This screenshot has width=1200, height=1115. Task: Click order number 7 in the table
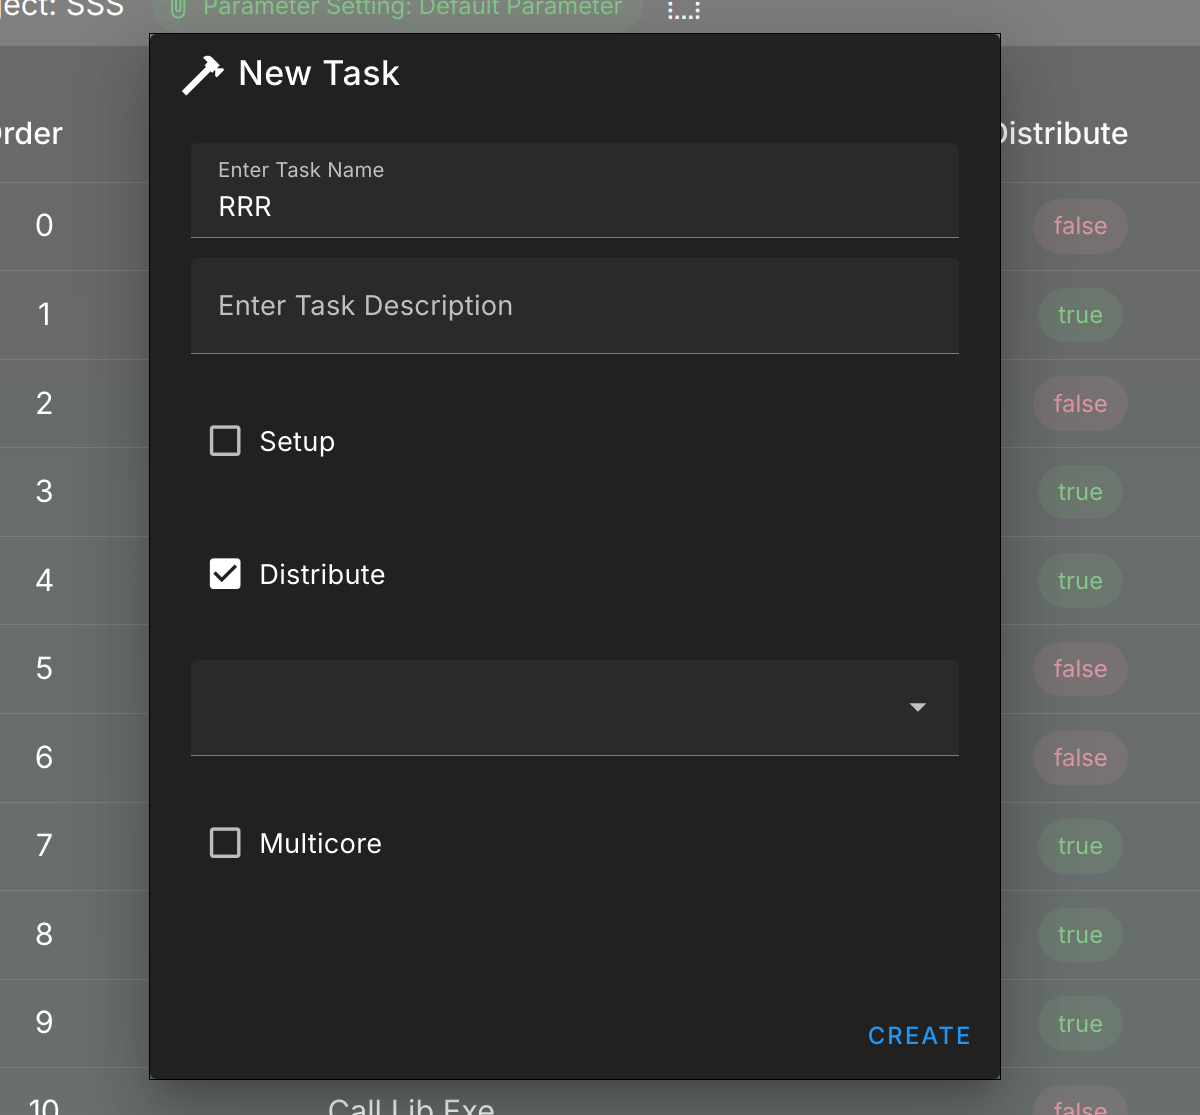point(44,846)
